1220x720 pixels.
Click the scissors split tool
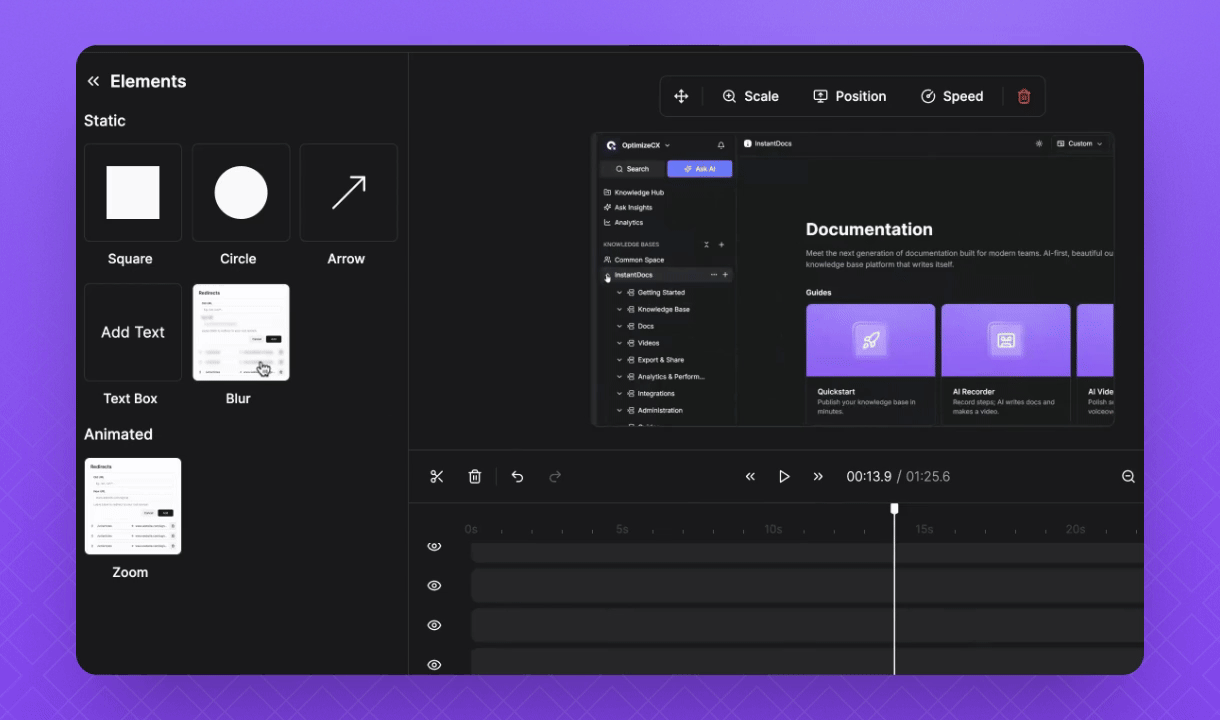pos(437,477)
